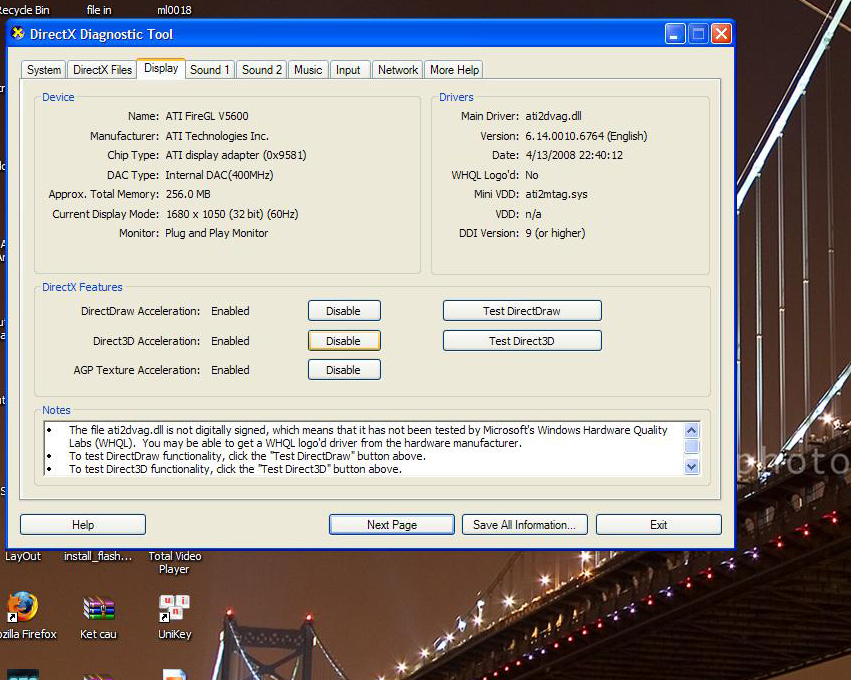Open the Mozilla Firefox desktop shortcut

(x=22, y=607)
